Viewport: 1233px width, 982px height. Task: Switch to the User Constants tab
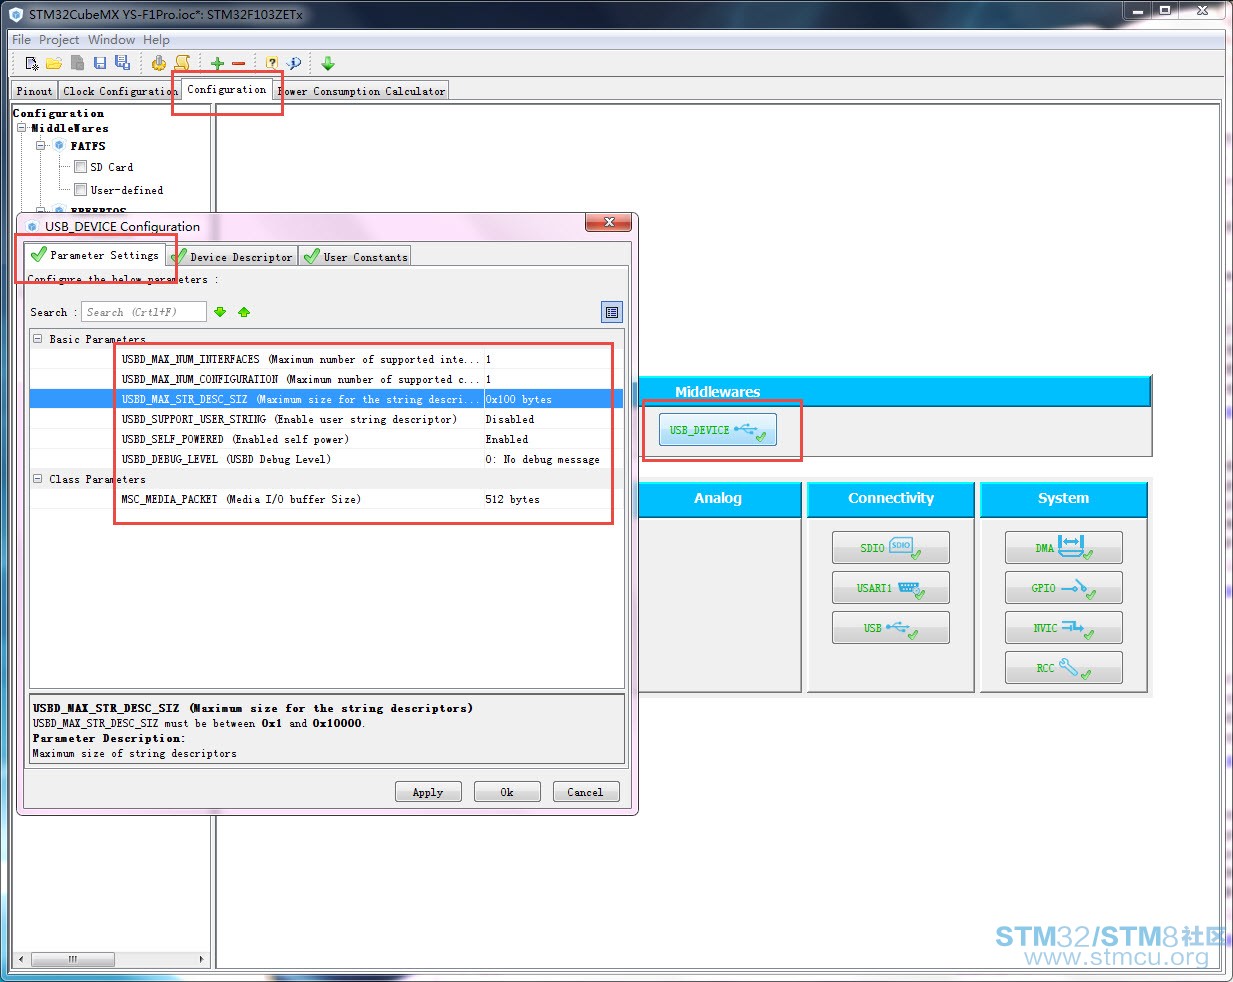[x=355, y=257]
